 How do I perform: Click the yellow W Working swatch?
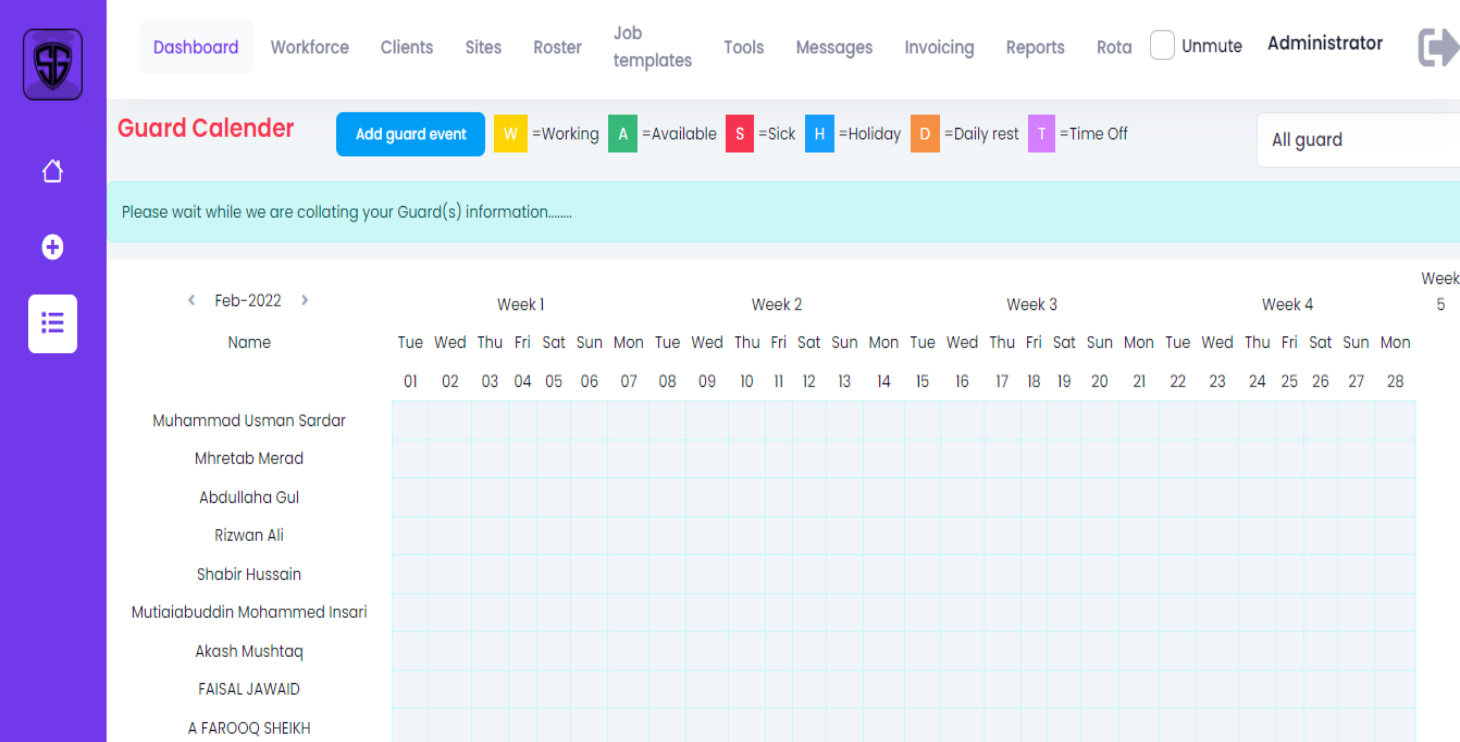[510, 134]
